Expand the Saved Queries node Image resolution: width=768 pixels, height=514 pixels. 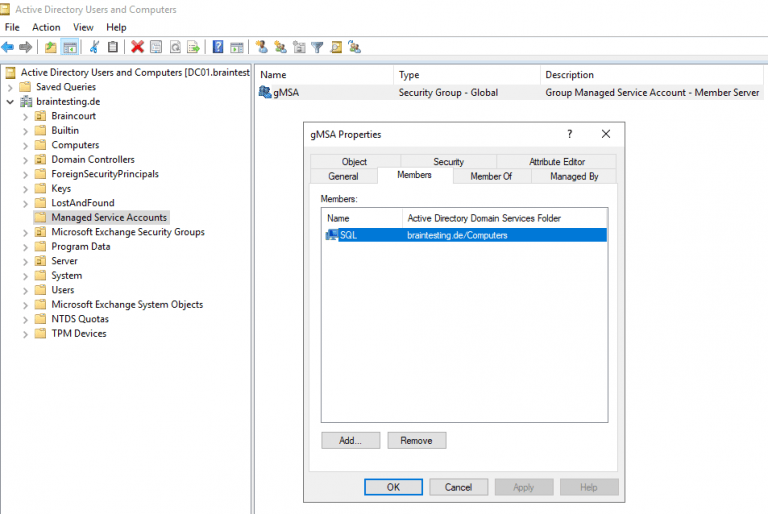click(x=10, y=88)
